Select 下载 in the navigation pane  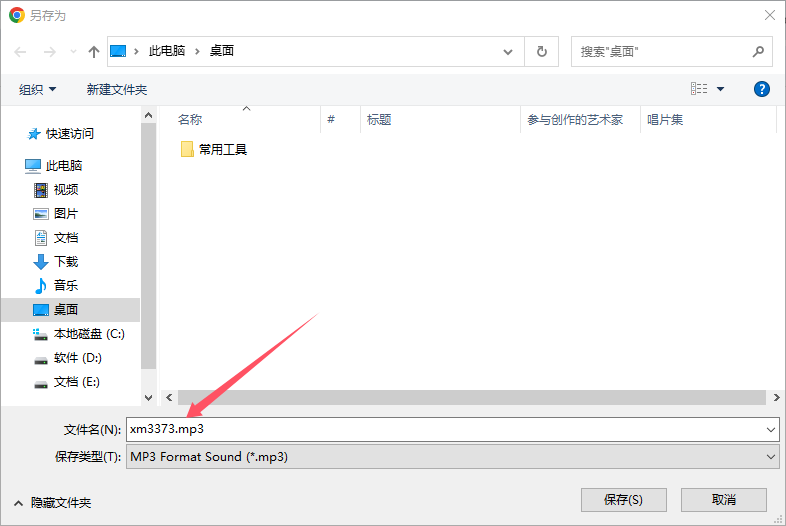coord(66,261)
